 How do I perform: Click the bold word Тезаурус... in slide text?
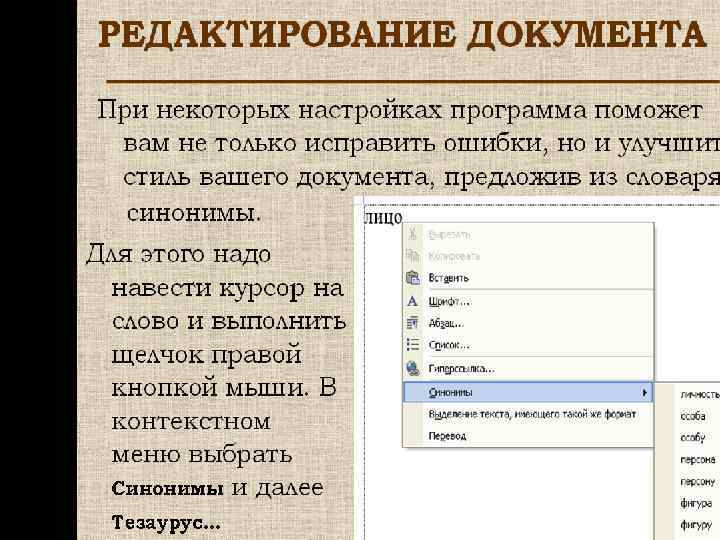coord(166,523)
